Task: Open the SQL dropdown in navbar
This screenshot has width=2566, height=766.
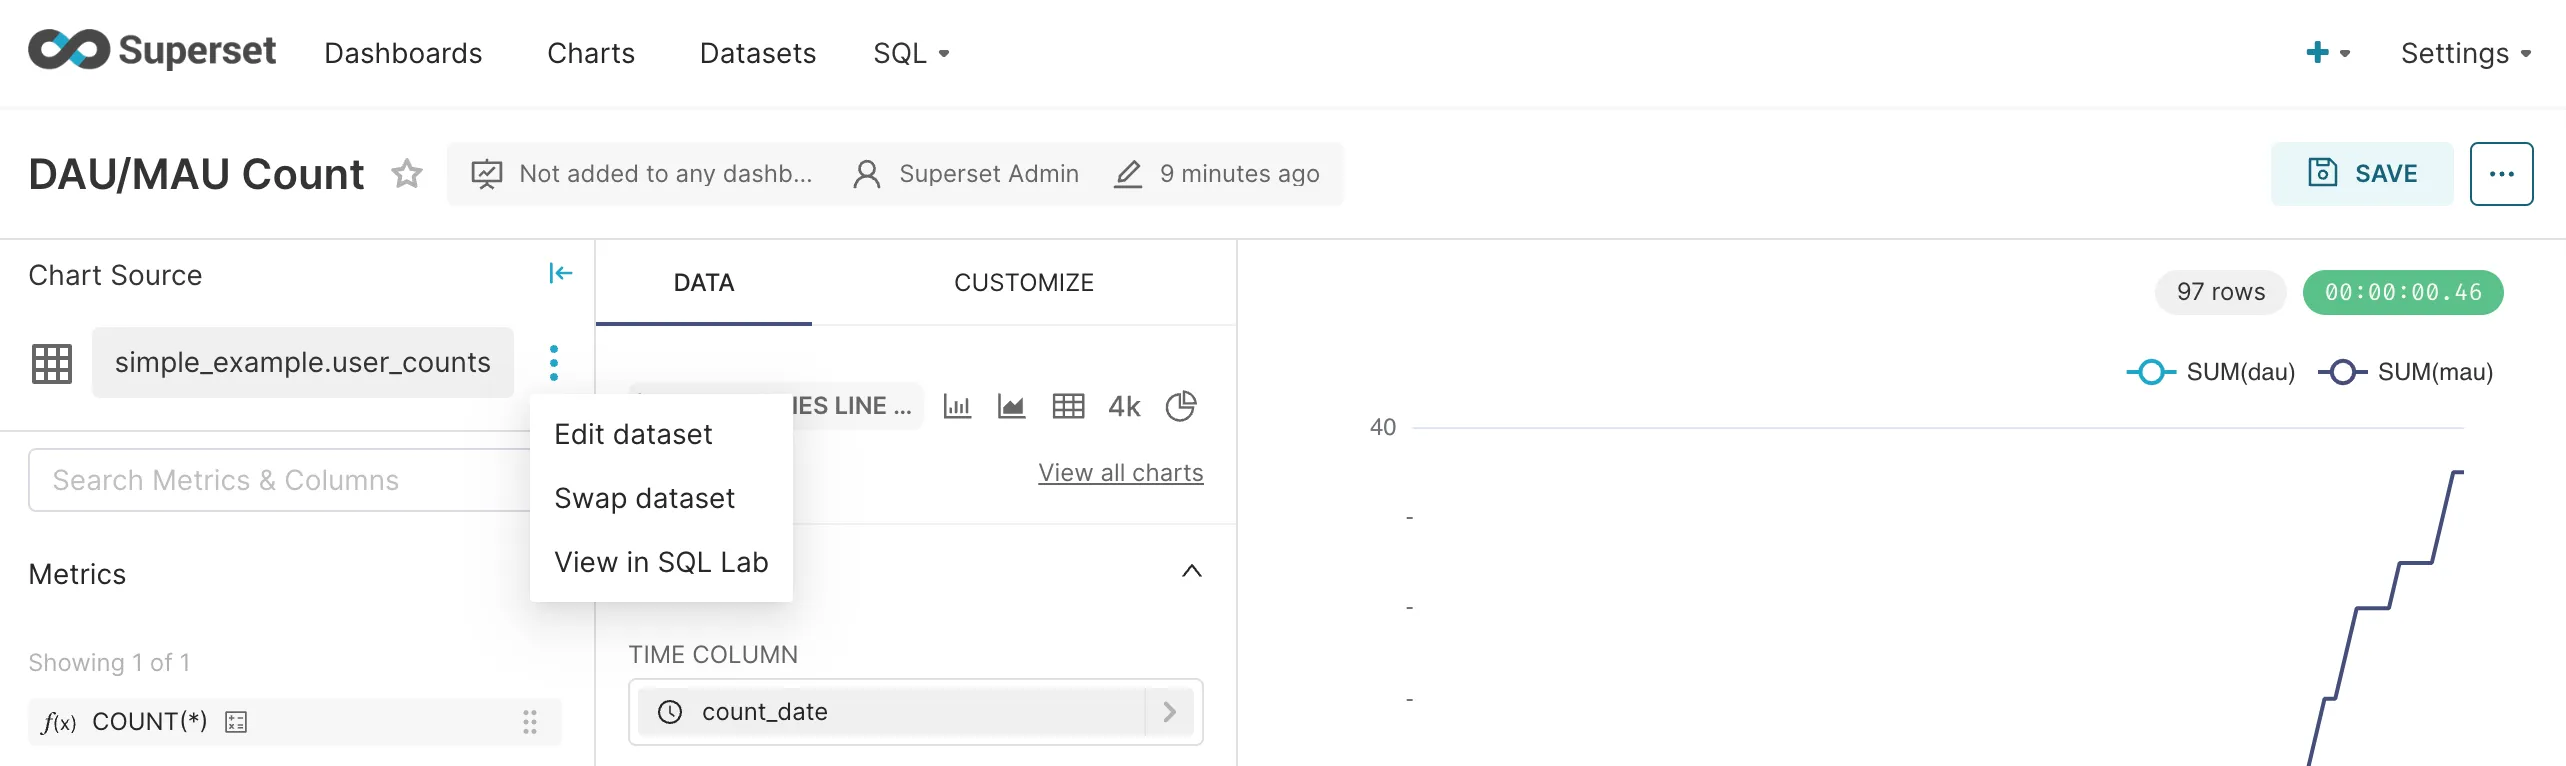Action: tap(911, 53)
